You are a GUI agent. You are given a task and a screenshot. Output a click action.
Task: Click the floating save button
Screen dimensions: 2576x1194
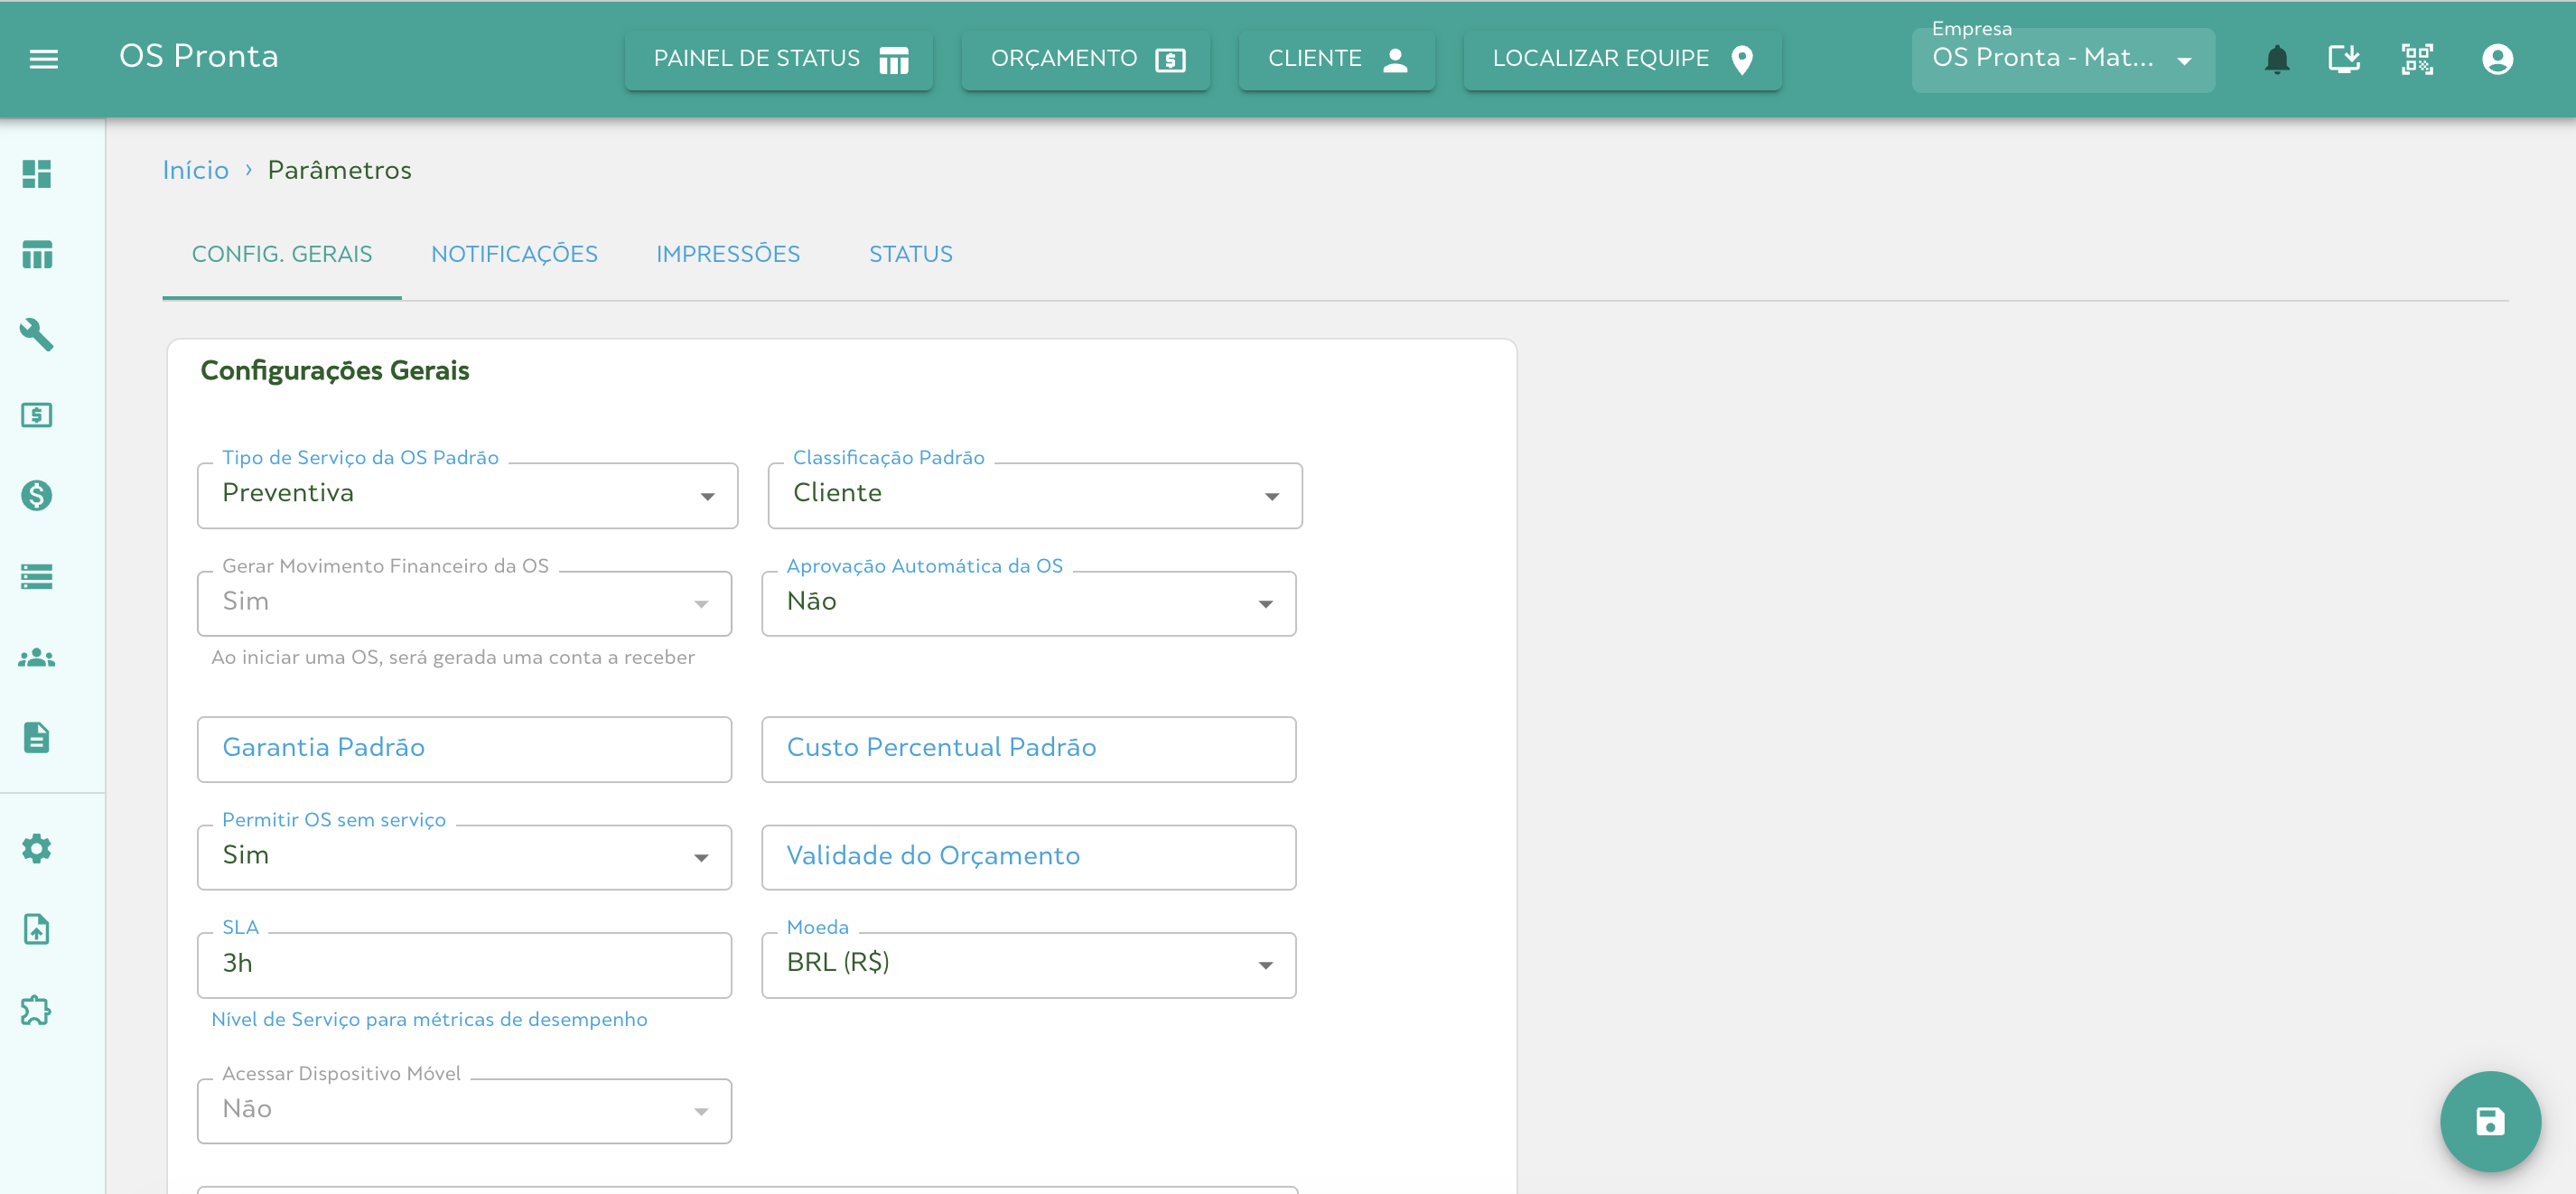[x=2489, y=1121]
